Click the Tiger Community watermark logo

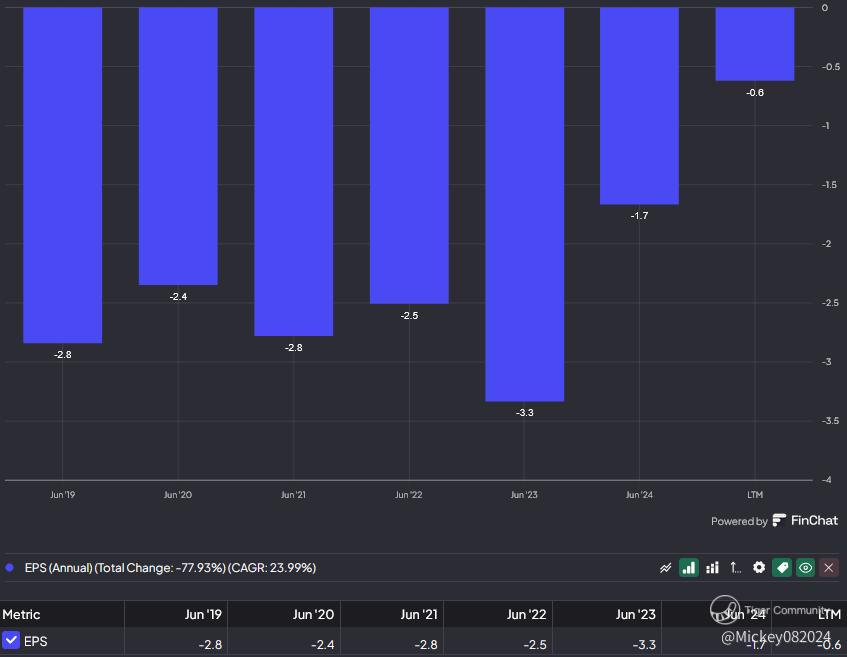pyautogui.click(x=724, y=609)
